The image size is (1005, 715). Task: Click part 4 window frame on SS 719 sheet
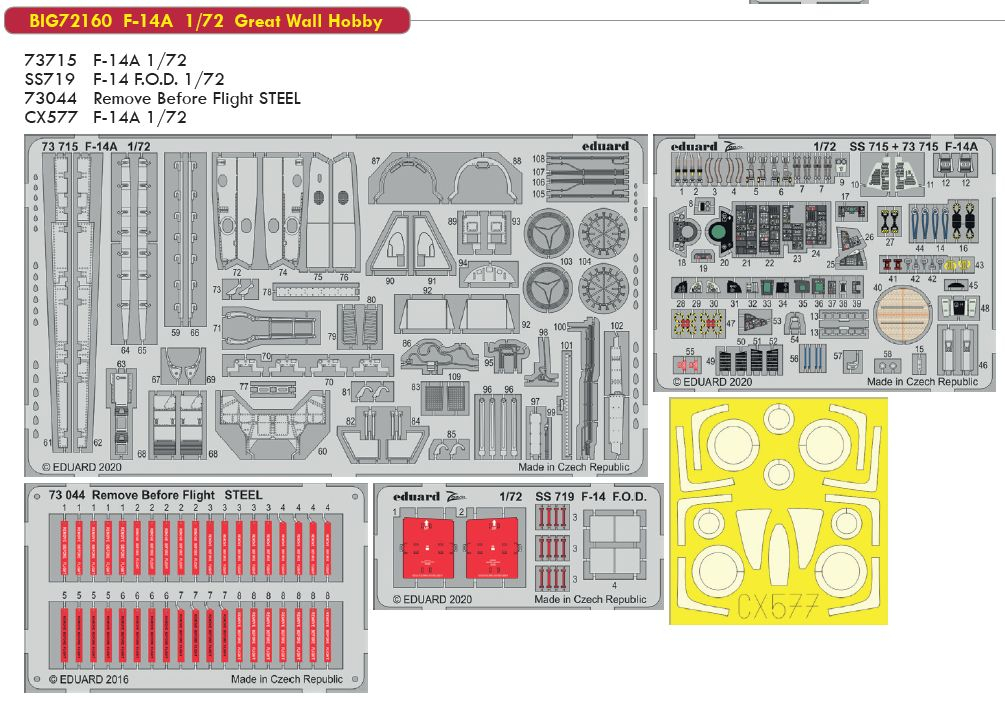613,545
